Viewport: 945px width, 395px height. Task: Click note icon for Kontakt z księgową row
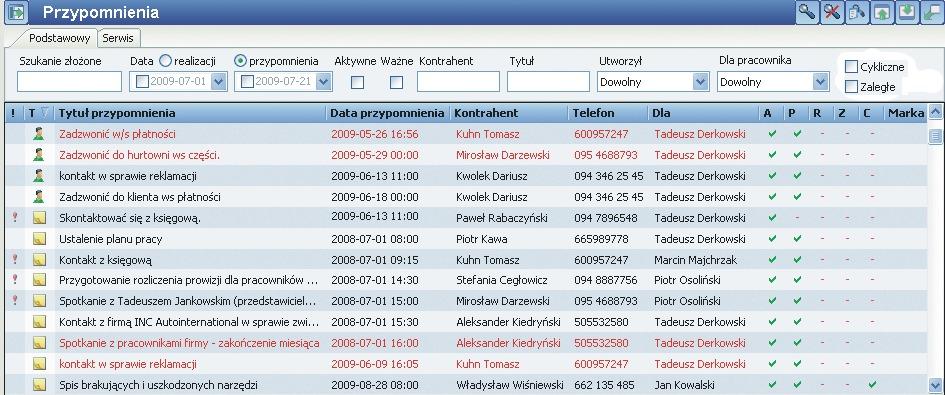point(39,260)
